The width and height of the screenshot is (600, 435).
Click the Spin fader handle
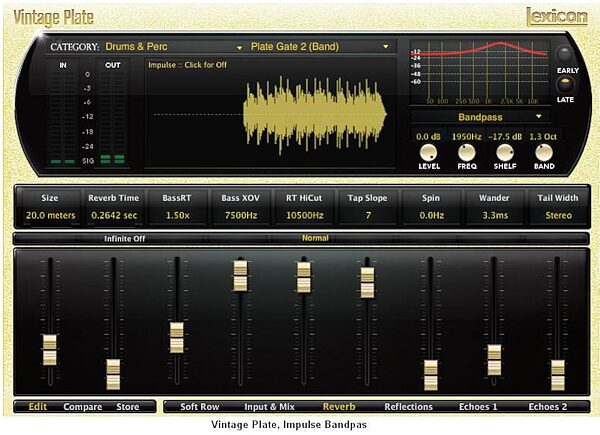coord(431,375)
